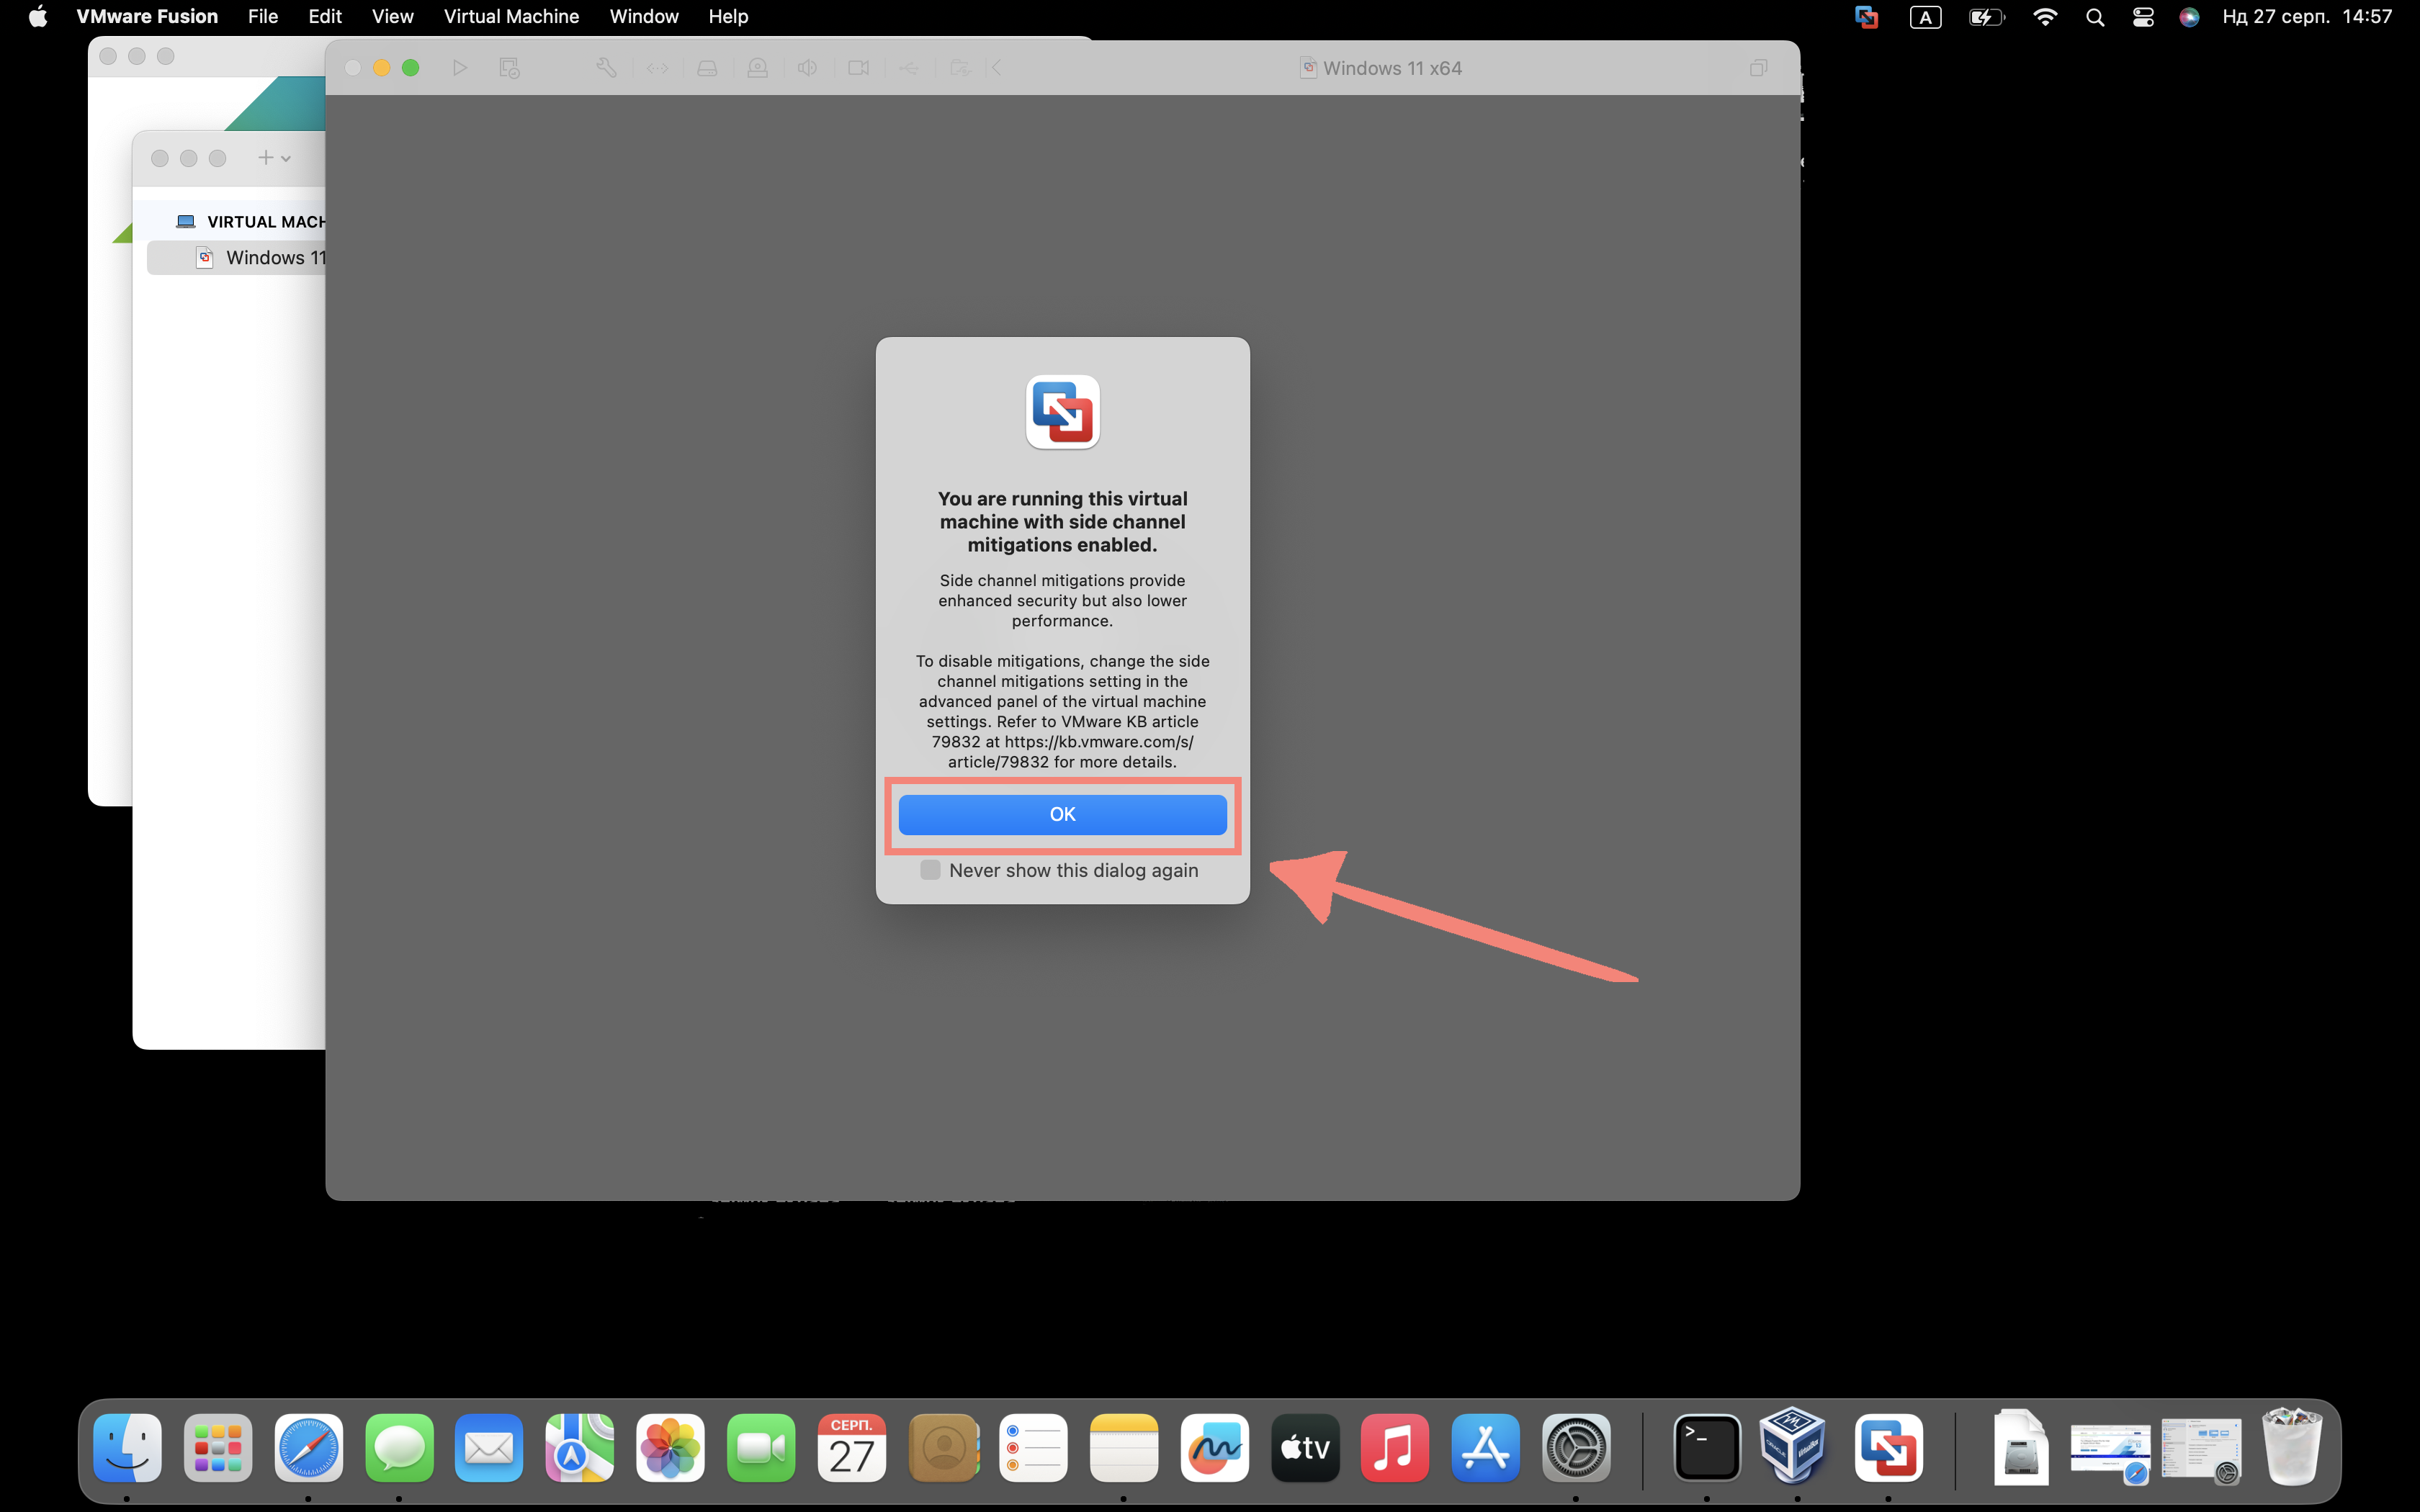Open Photos from the Dock
This screenshot has height=1512, width=2420.
pos(670,1447)
